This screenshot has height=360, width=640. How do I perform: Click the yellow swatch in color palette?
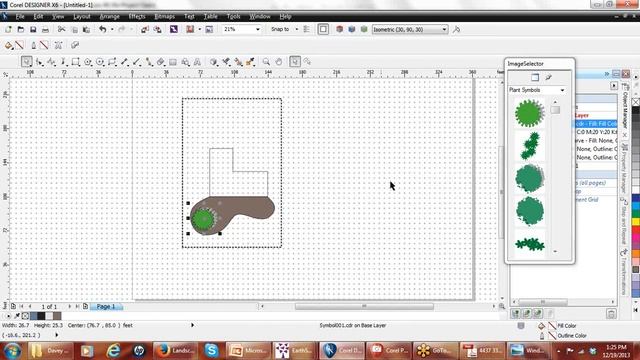(x=636, y=222)
